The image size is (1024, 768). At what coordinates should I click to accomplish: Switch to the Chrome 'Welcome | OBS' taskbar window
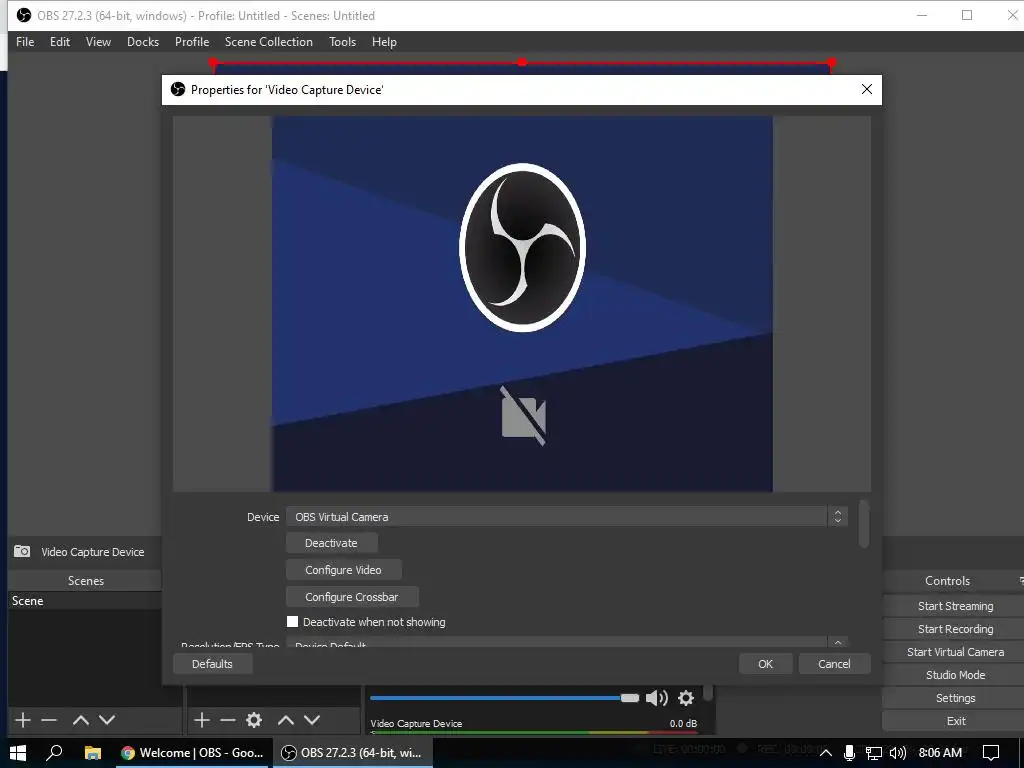click(x=193, y=753)
